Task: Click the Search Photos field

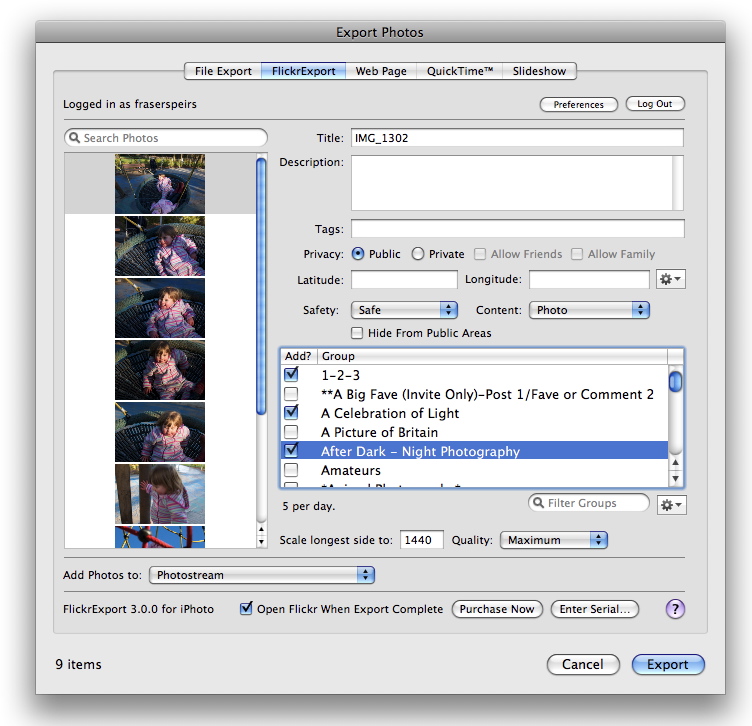Action: [x=166, y=138]
